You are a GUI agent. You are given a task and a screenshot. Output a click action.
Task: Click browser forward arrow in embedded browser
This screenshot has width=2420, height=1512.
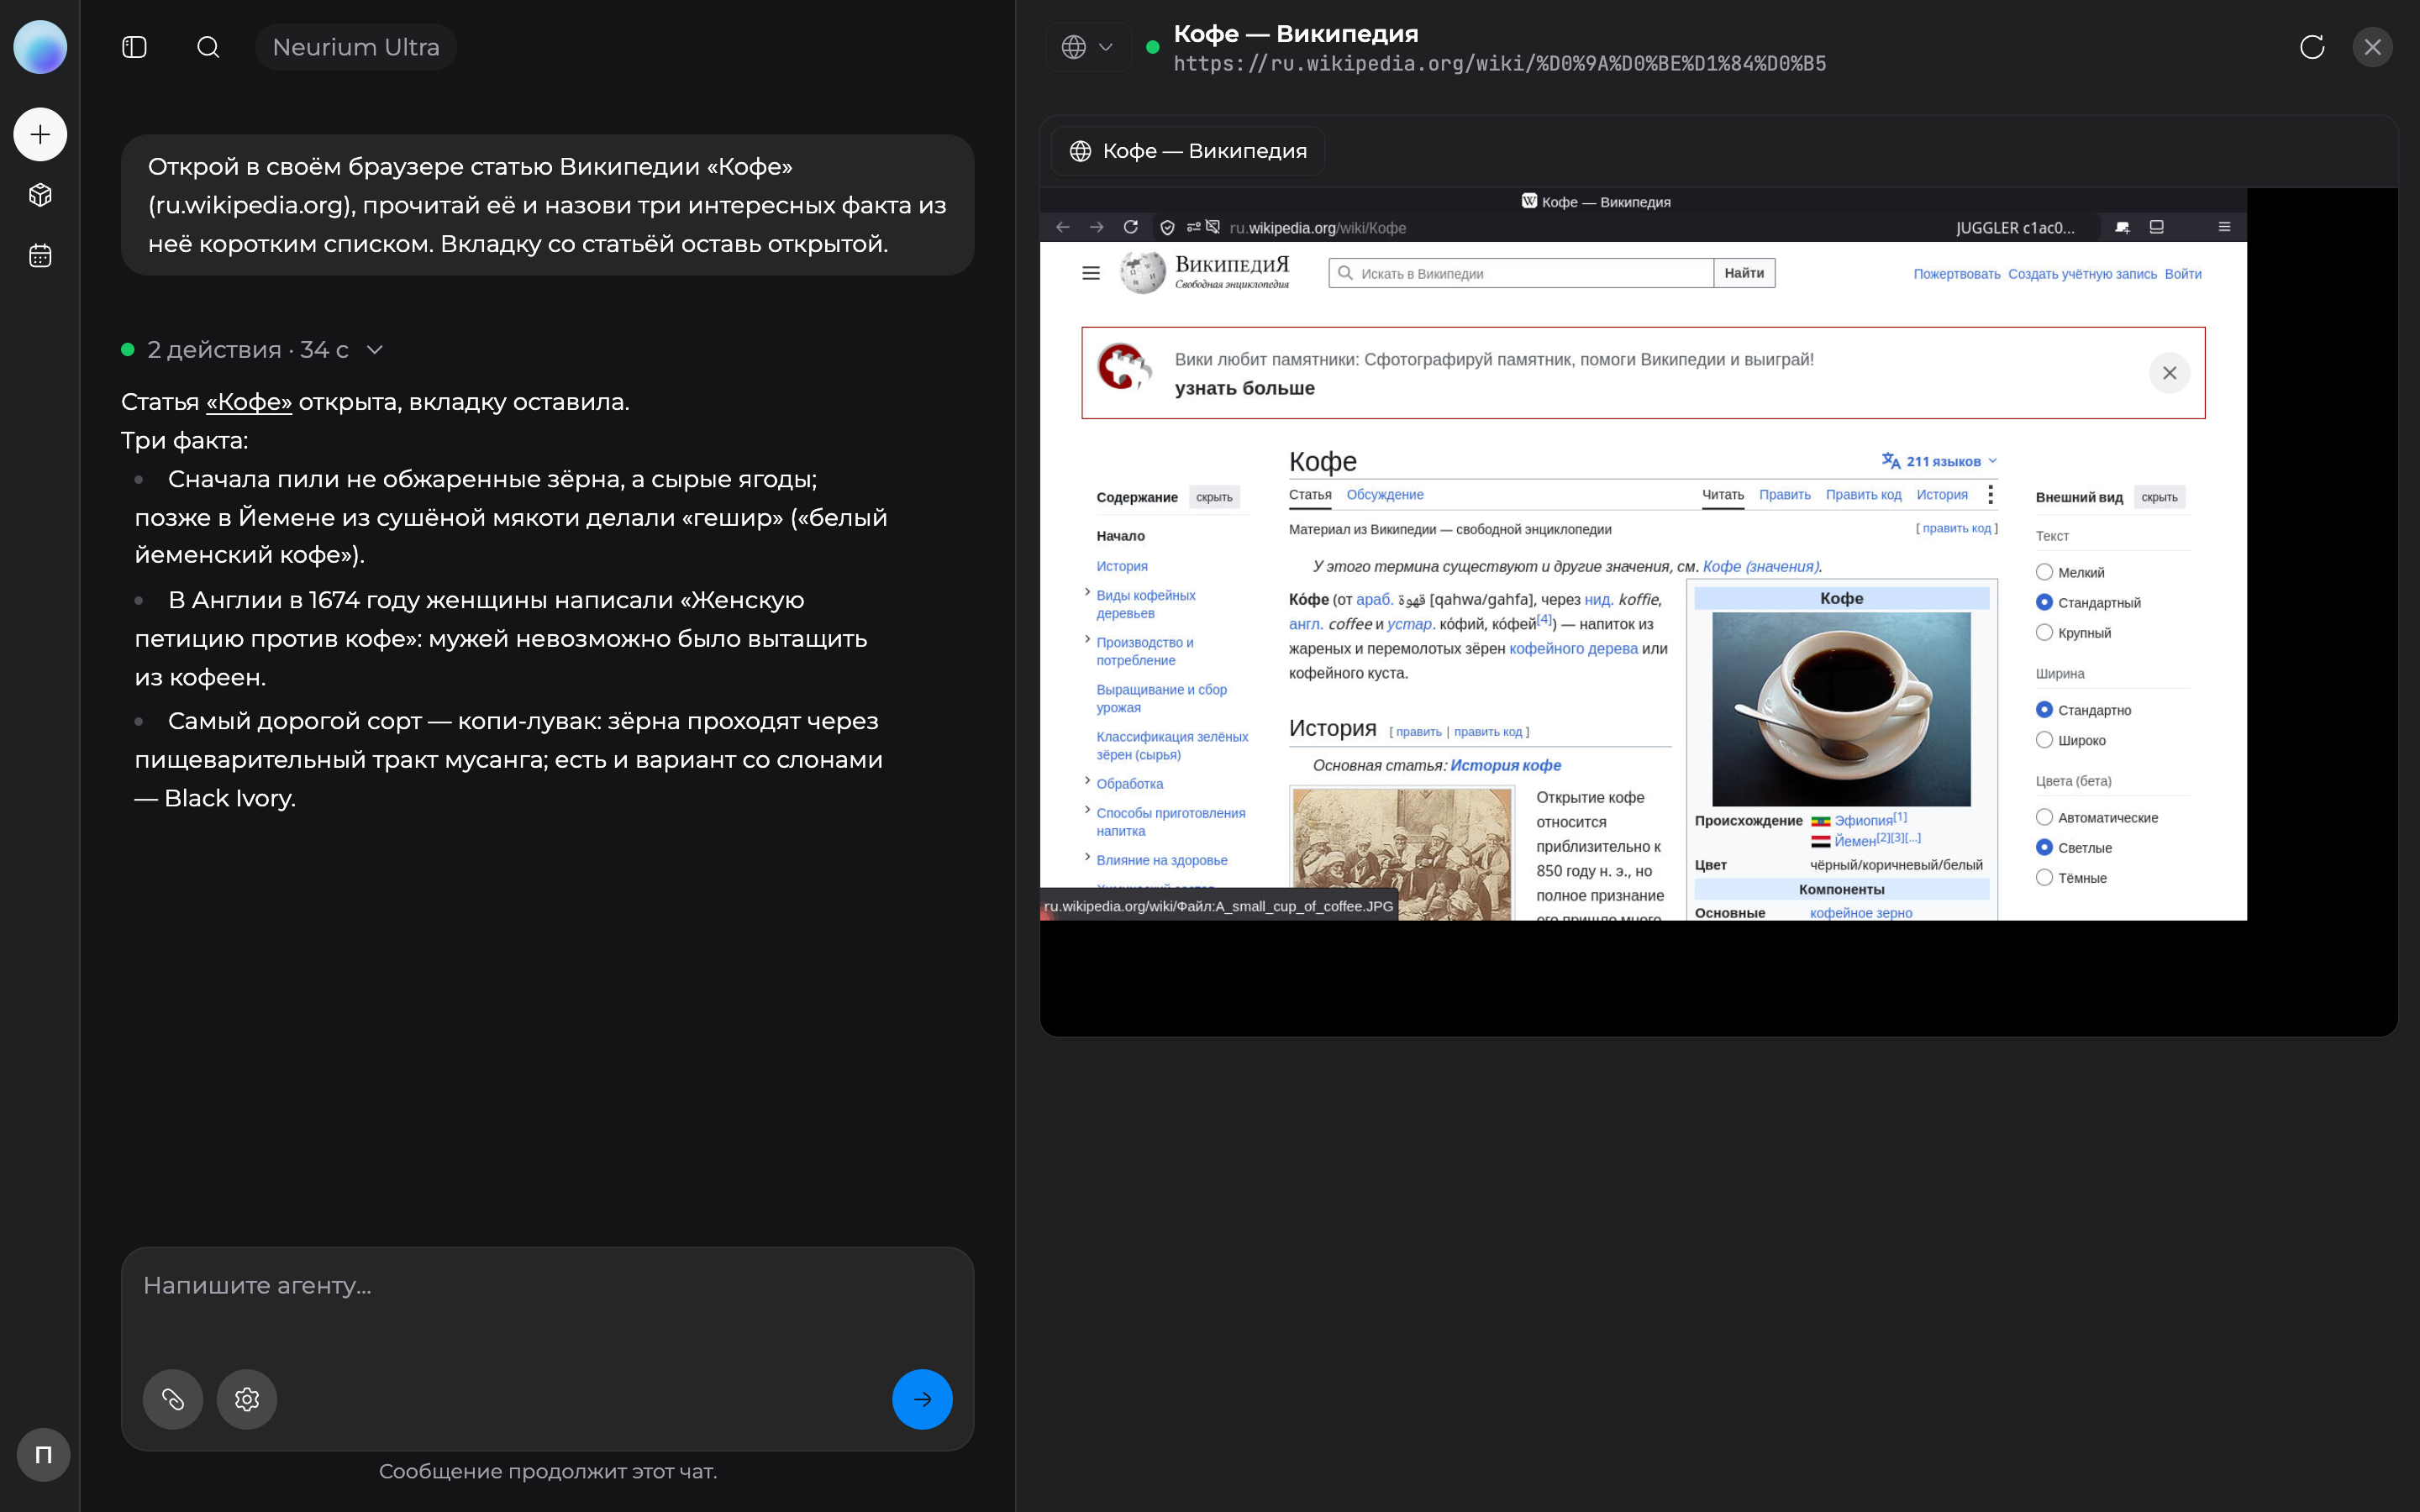(x=1097, y=228)
